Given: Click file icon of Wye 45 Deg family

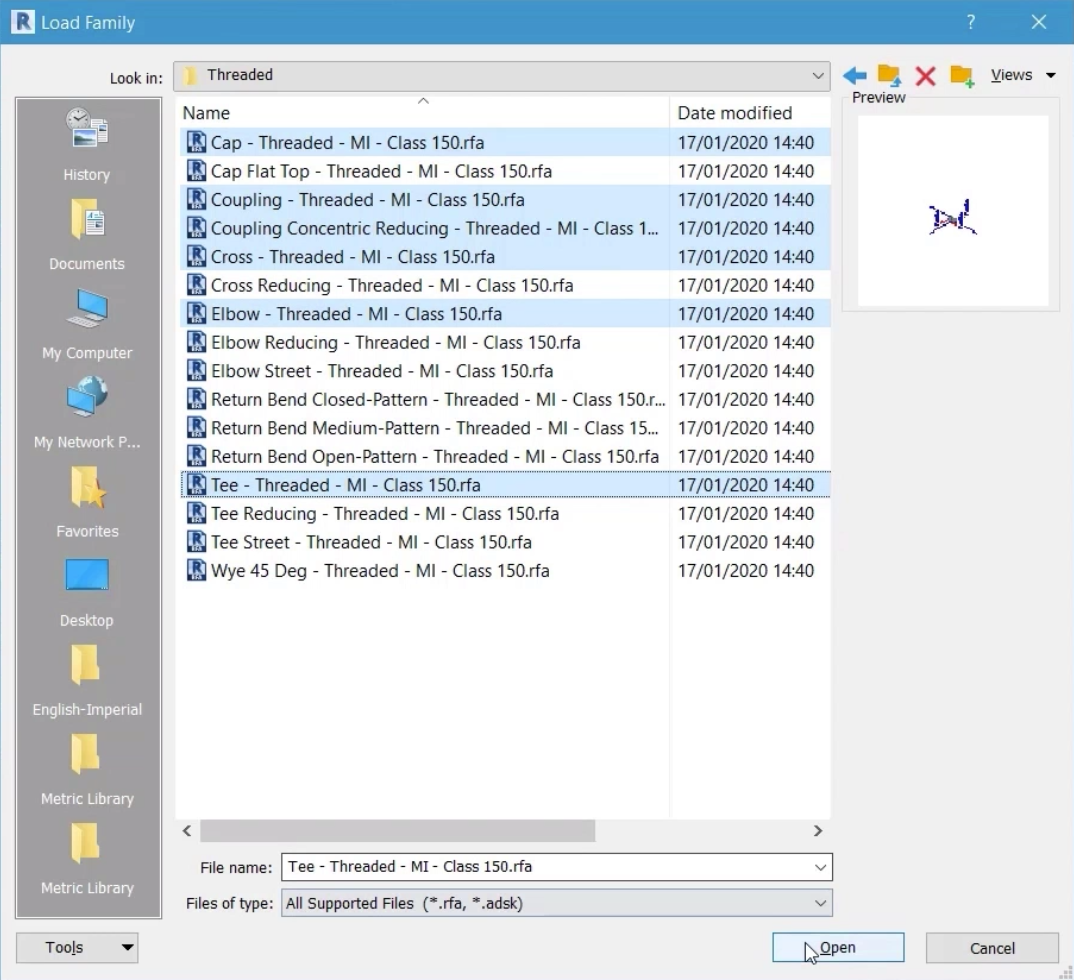Looking at the screenshot, I should (196, 570).
